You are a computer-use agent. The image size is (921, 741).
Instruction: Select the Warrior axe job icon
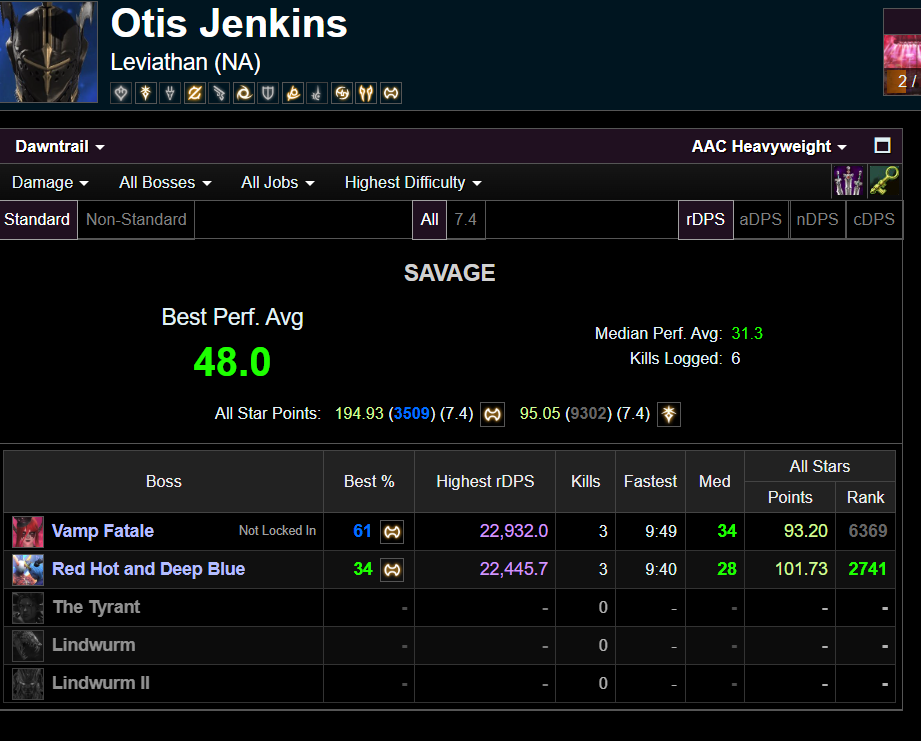(391, 93)
